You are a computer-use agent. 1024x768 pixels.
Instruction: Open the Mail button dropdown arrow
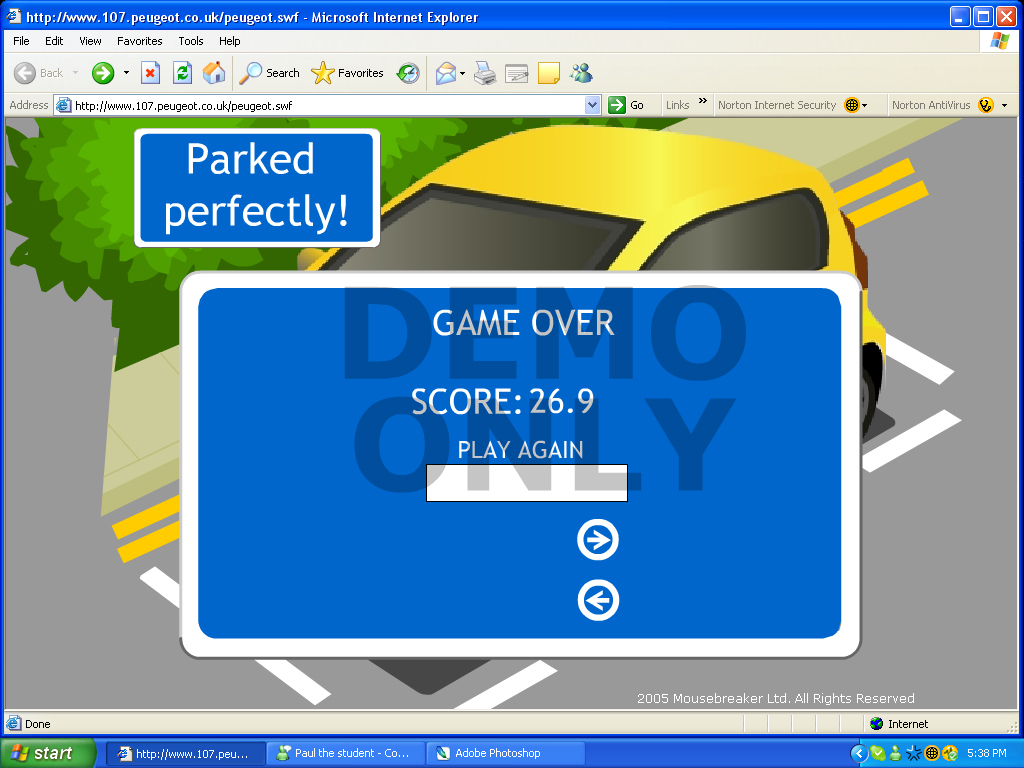(x=462, y=73)
